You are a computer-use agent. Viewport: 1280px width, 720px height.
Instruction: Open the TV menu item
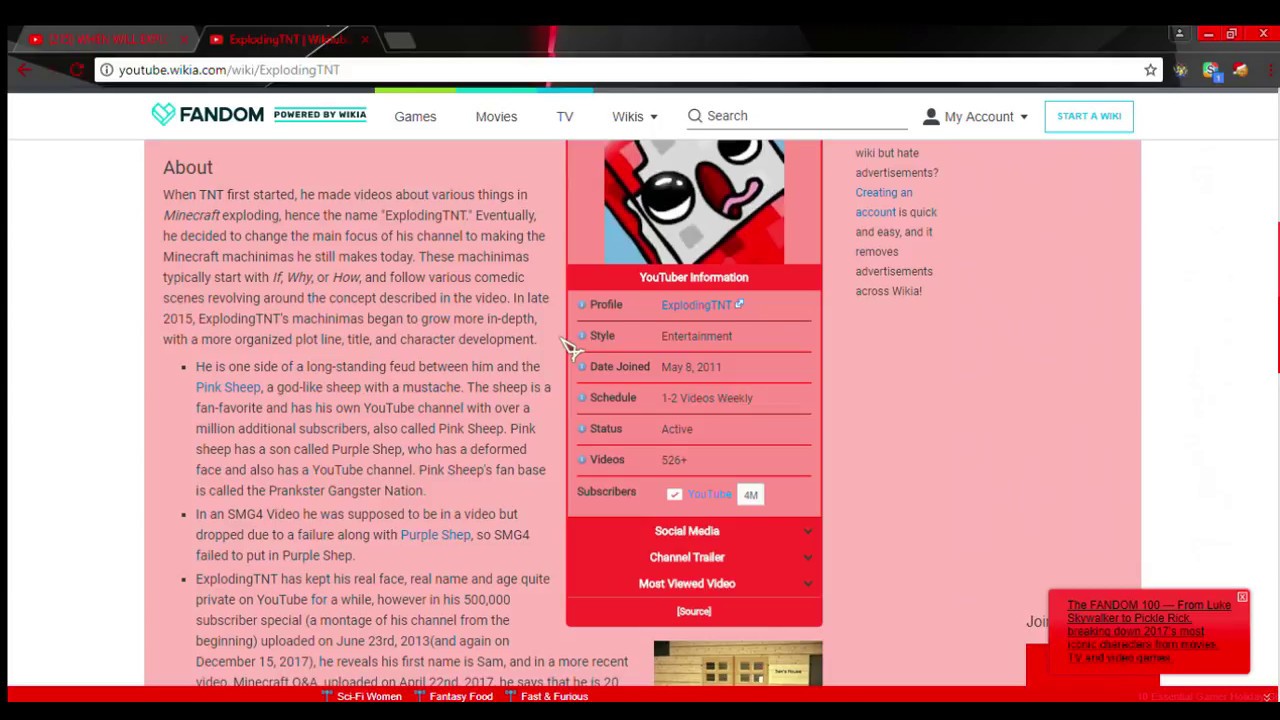coord(565,117)
